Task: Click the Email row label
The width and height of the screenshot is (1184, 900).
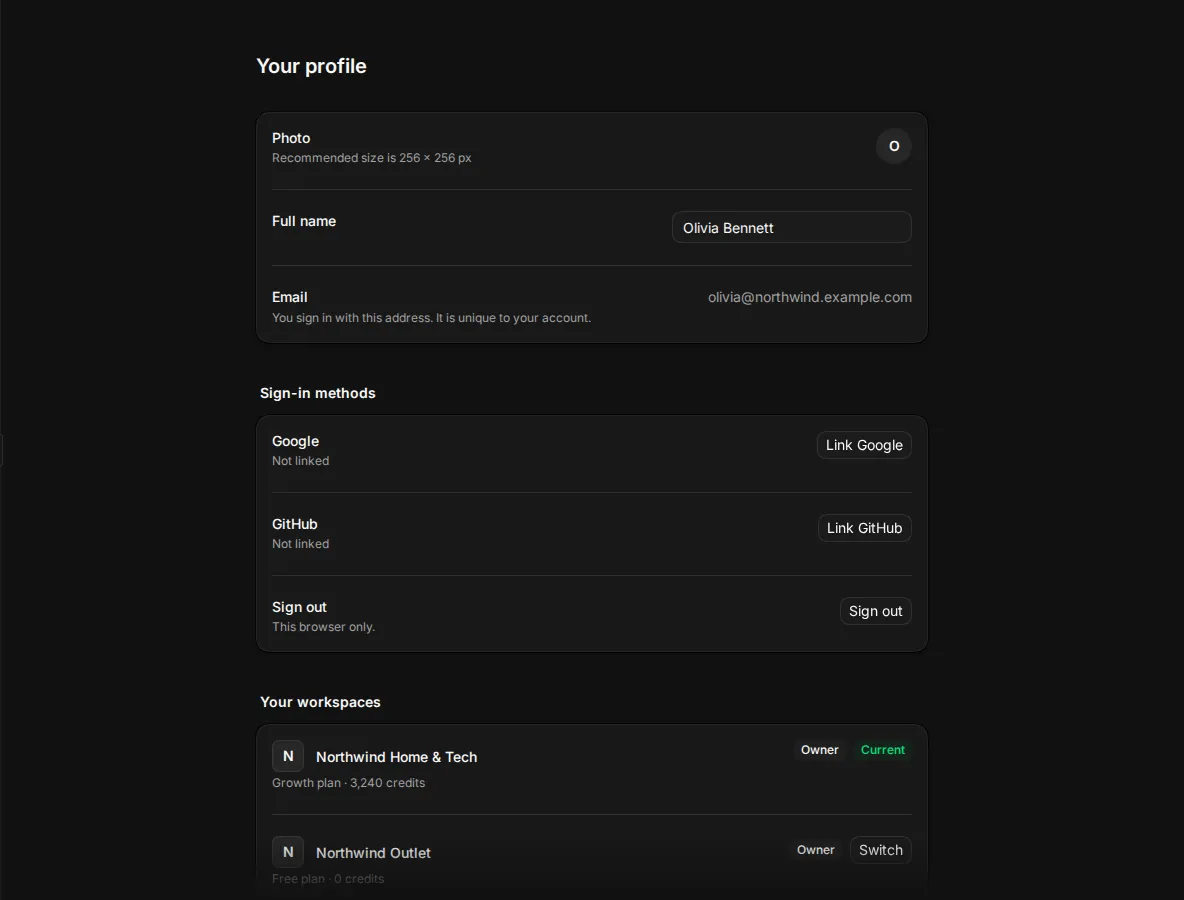Action: 289,297
